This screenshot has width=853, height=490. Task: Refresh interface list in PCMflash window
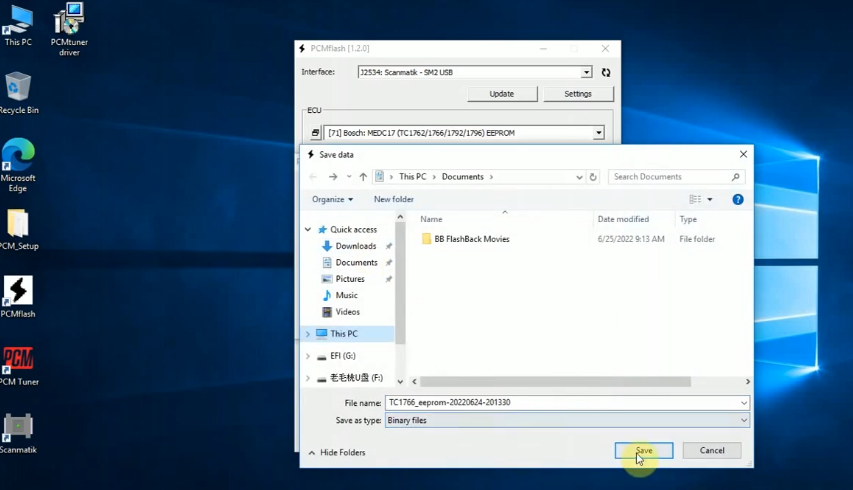pyautogui.click(x=605, y=72)
